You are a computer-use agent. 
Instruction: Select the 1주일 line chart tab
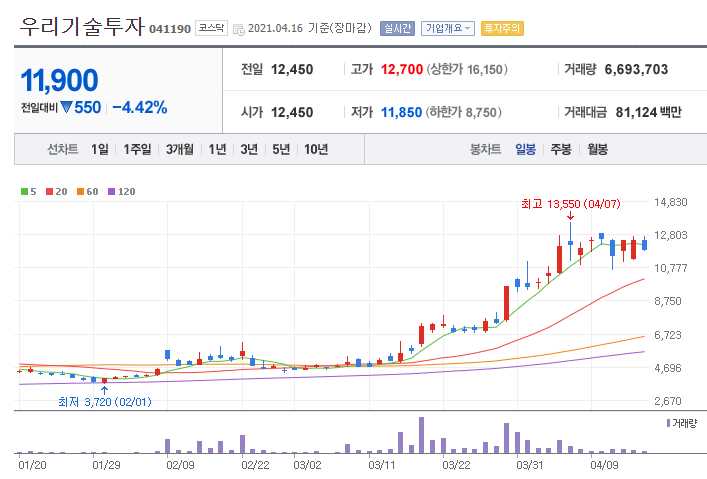[137, 149]
